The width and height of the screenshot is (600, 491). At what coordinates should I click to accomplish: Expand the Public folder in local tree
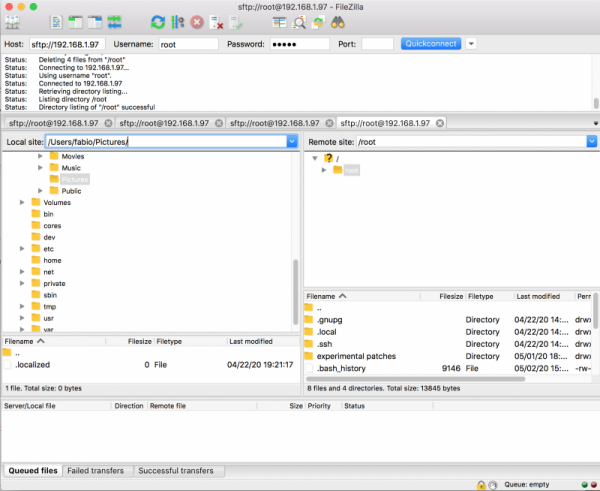point(40,191)
